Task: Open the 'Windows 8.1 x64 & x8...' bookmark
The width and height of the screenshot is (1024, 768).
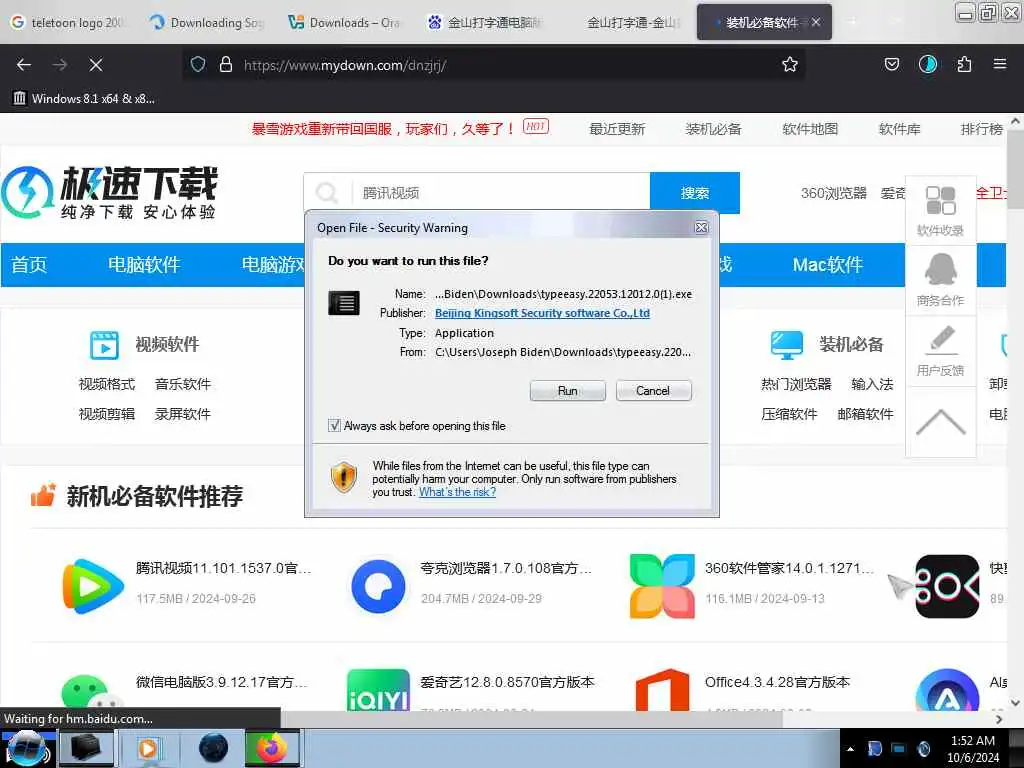Action: (x=84, y=99)
